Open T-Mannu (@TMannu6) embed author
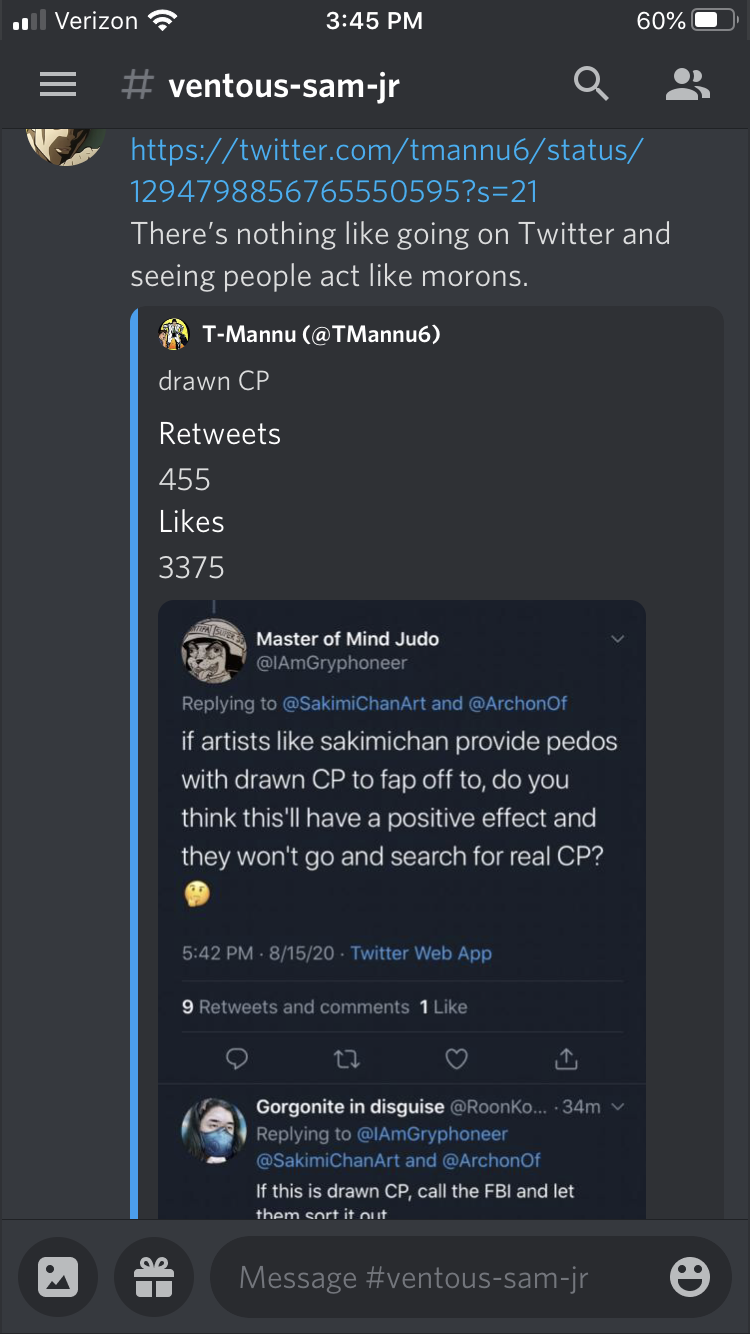This screenshot has height=1334, width=750. [x=321, y=334]
